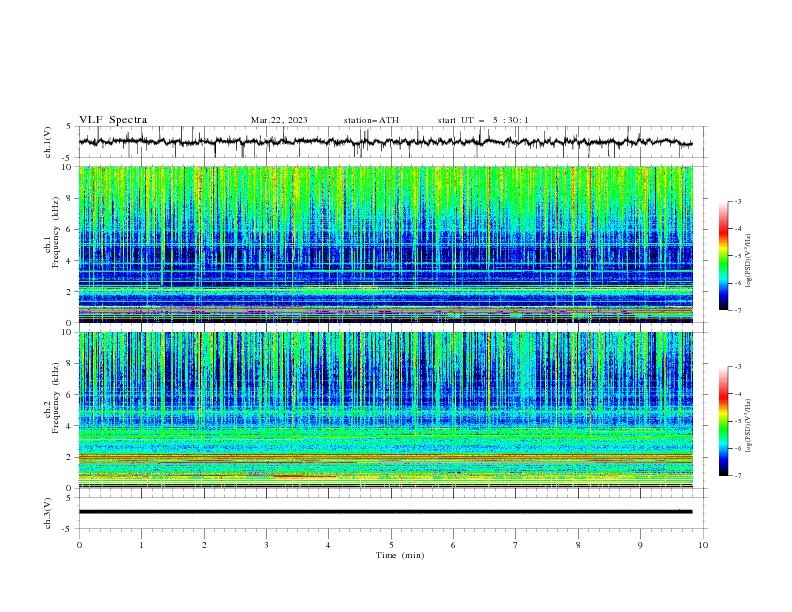The image size is (792, 612).
Task: Click time axis tick label "1"
Action: tap(141, 545)
